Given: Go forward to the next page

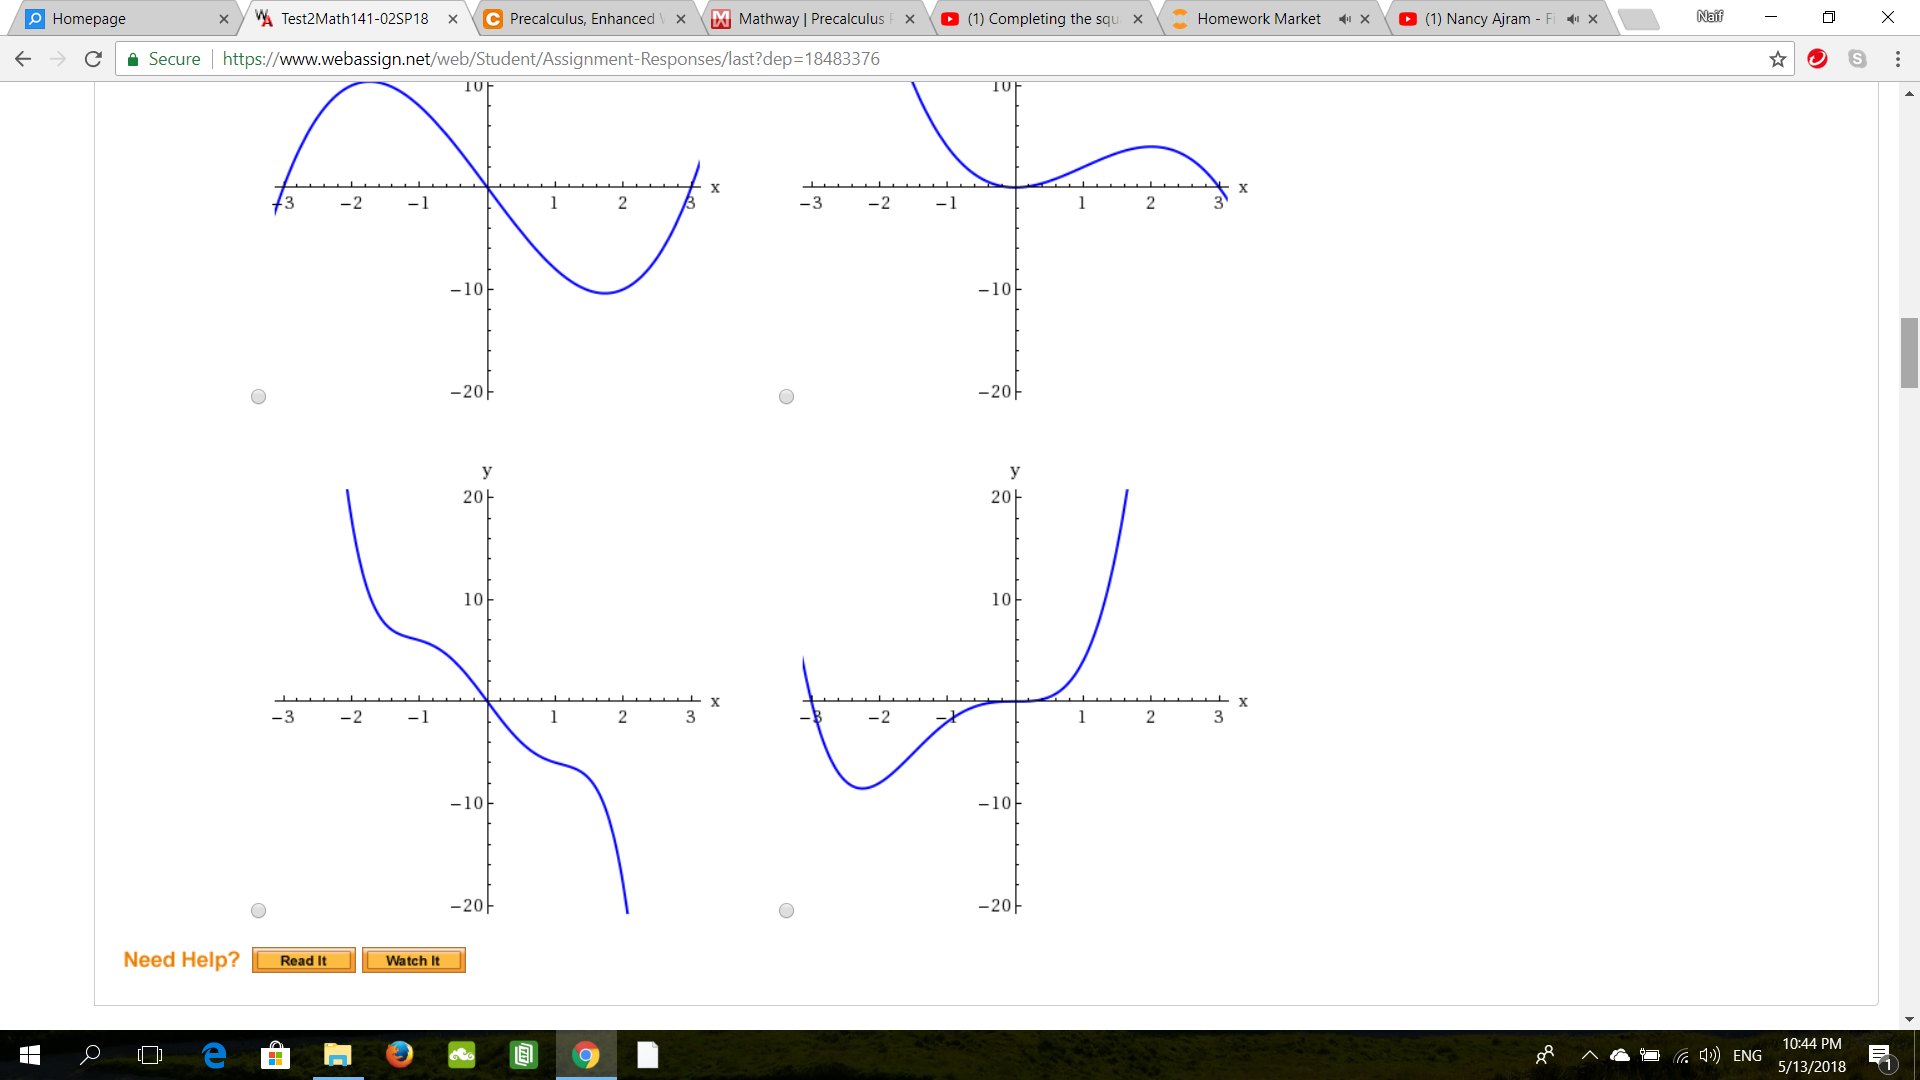Looking at the screenshot, I should coord(58,59).
